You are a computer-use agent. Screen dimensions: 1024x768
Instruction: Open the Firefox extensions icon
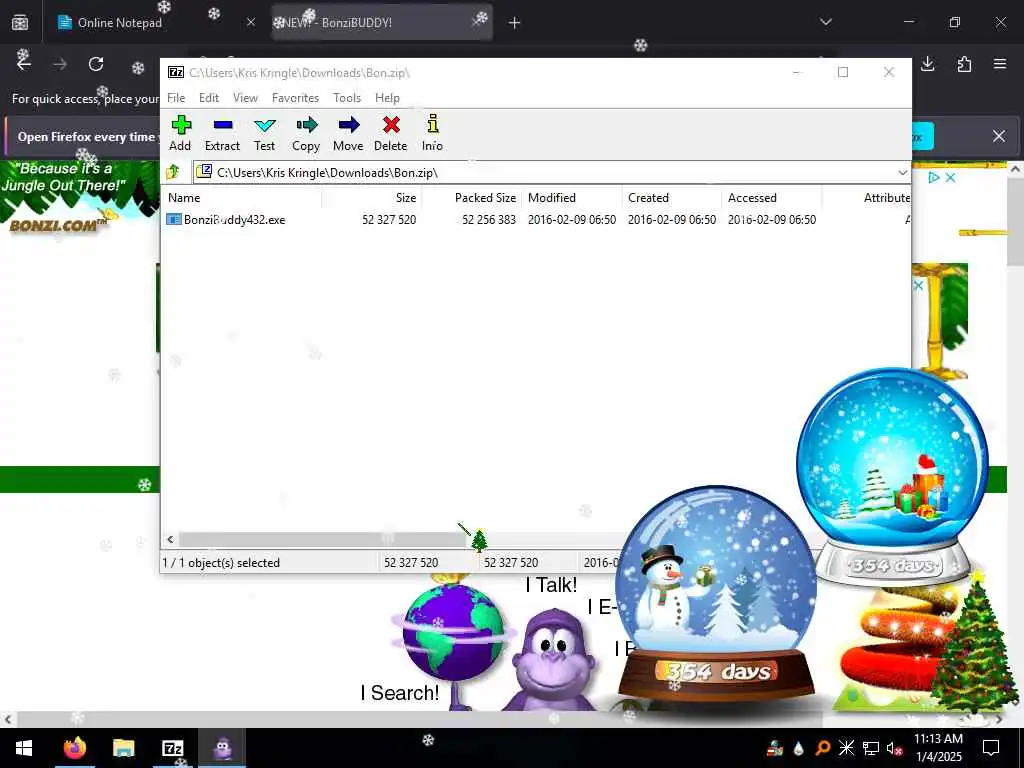[964, 64]
